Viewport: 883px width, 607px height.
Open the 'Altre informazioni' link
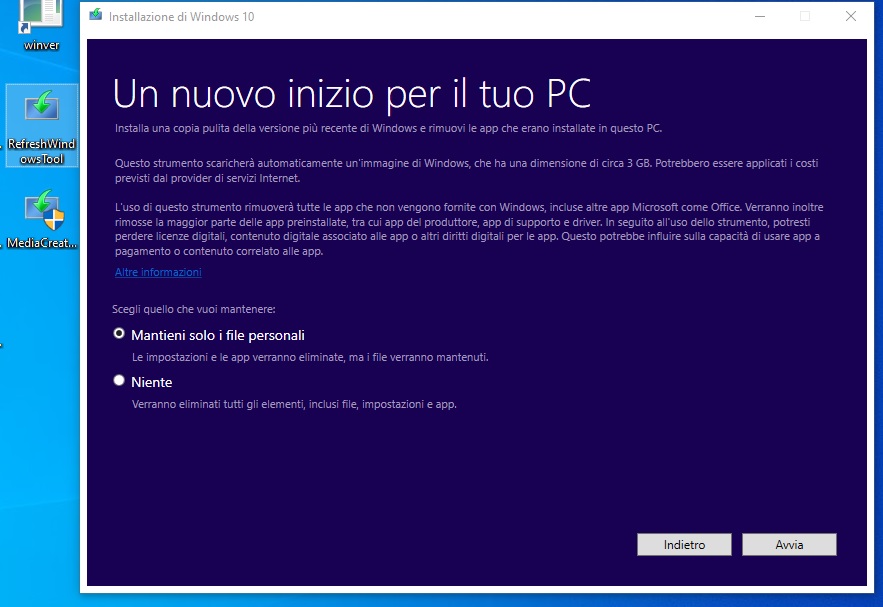[x=158, y=272]
